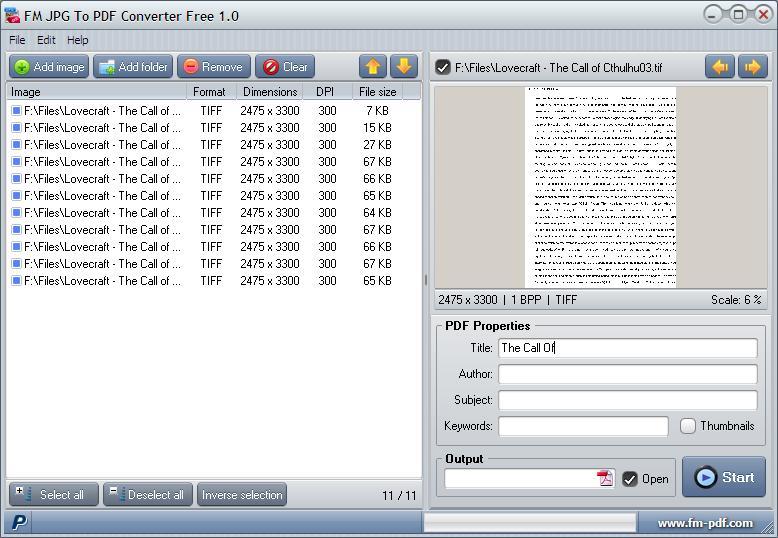
Task: Click into the Subject field
Action: click(628, 400)
